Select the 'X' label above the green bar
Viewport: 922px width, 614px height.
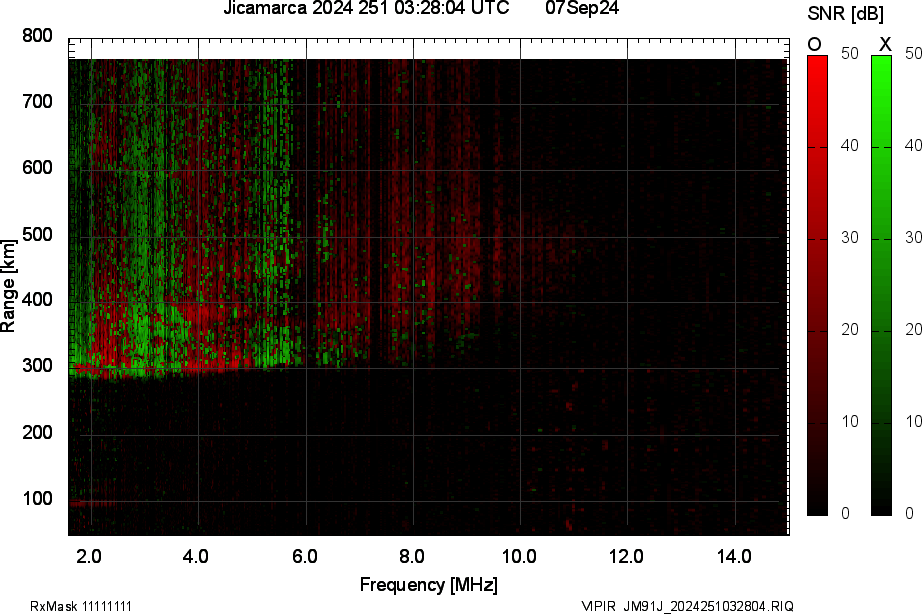click(884, 44)
